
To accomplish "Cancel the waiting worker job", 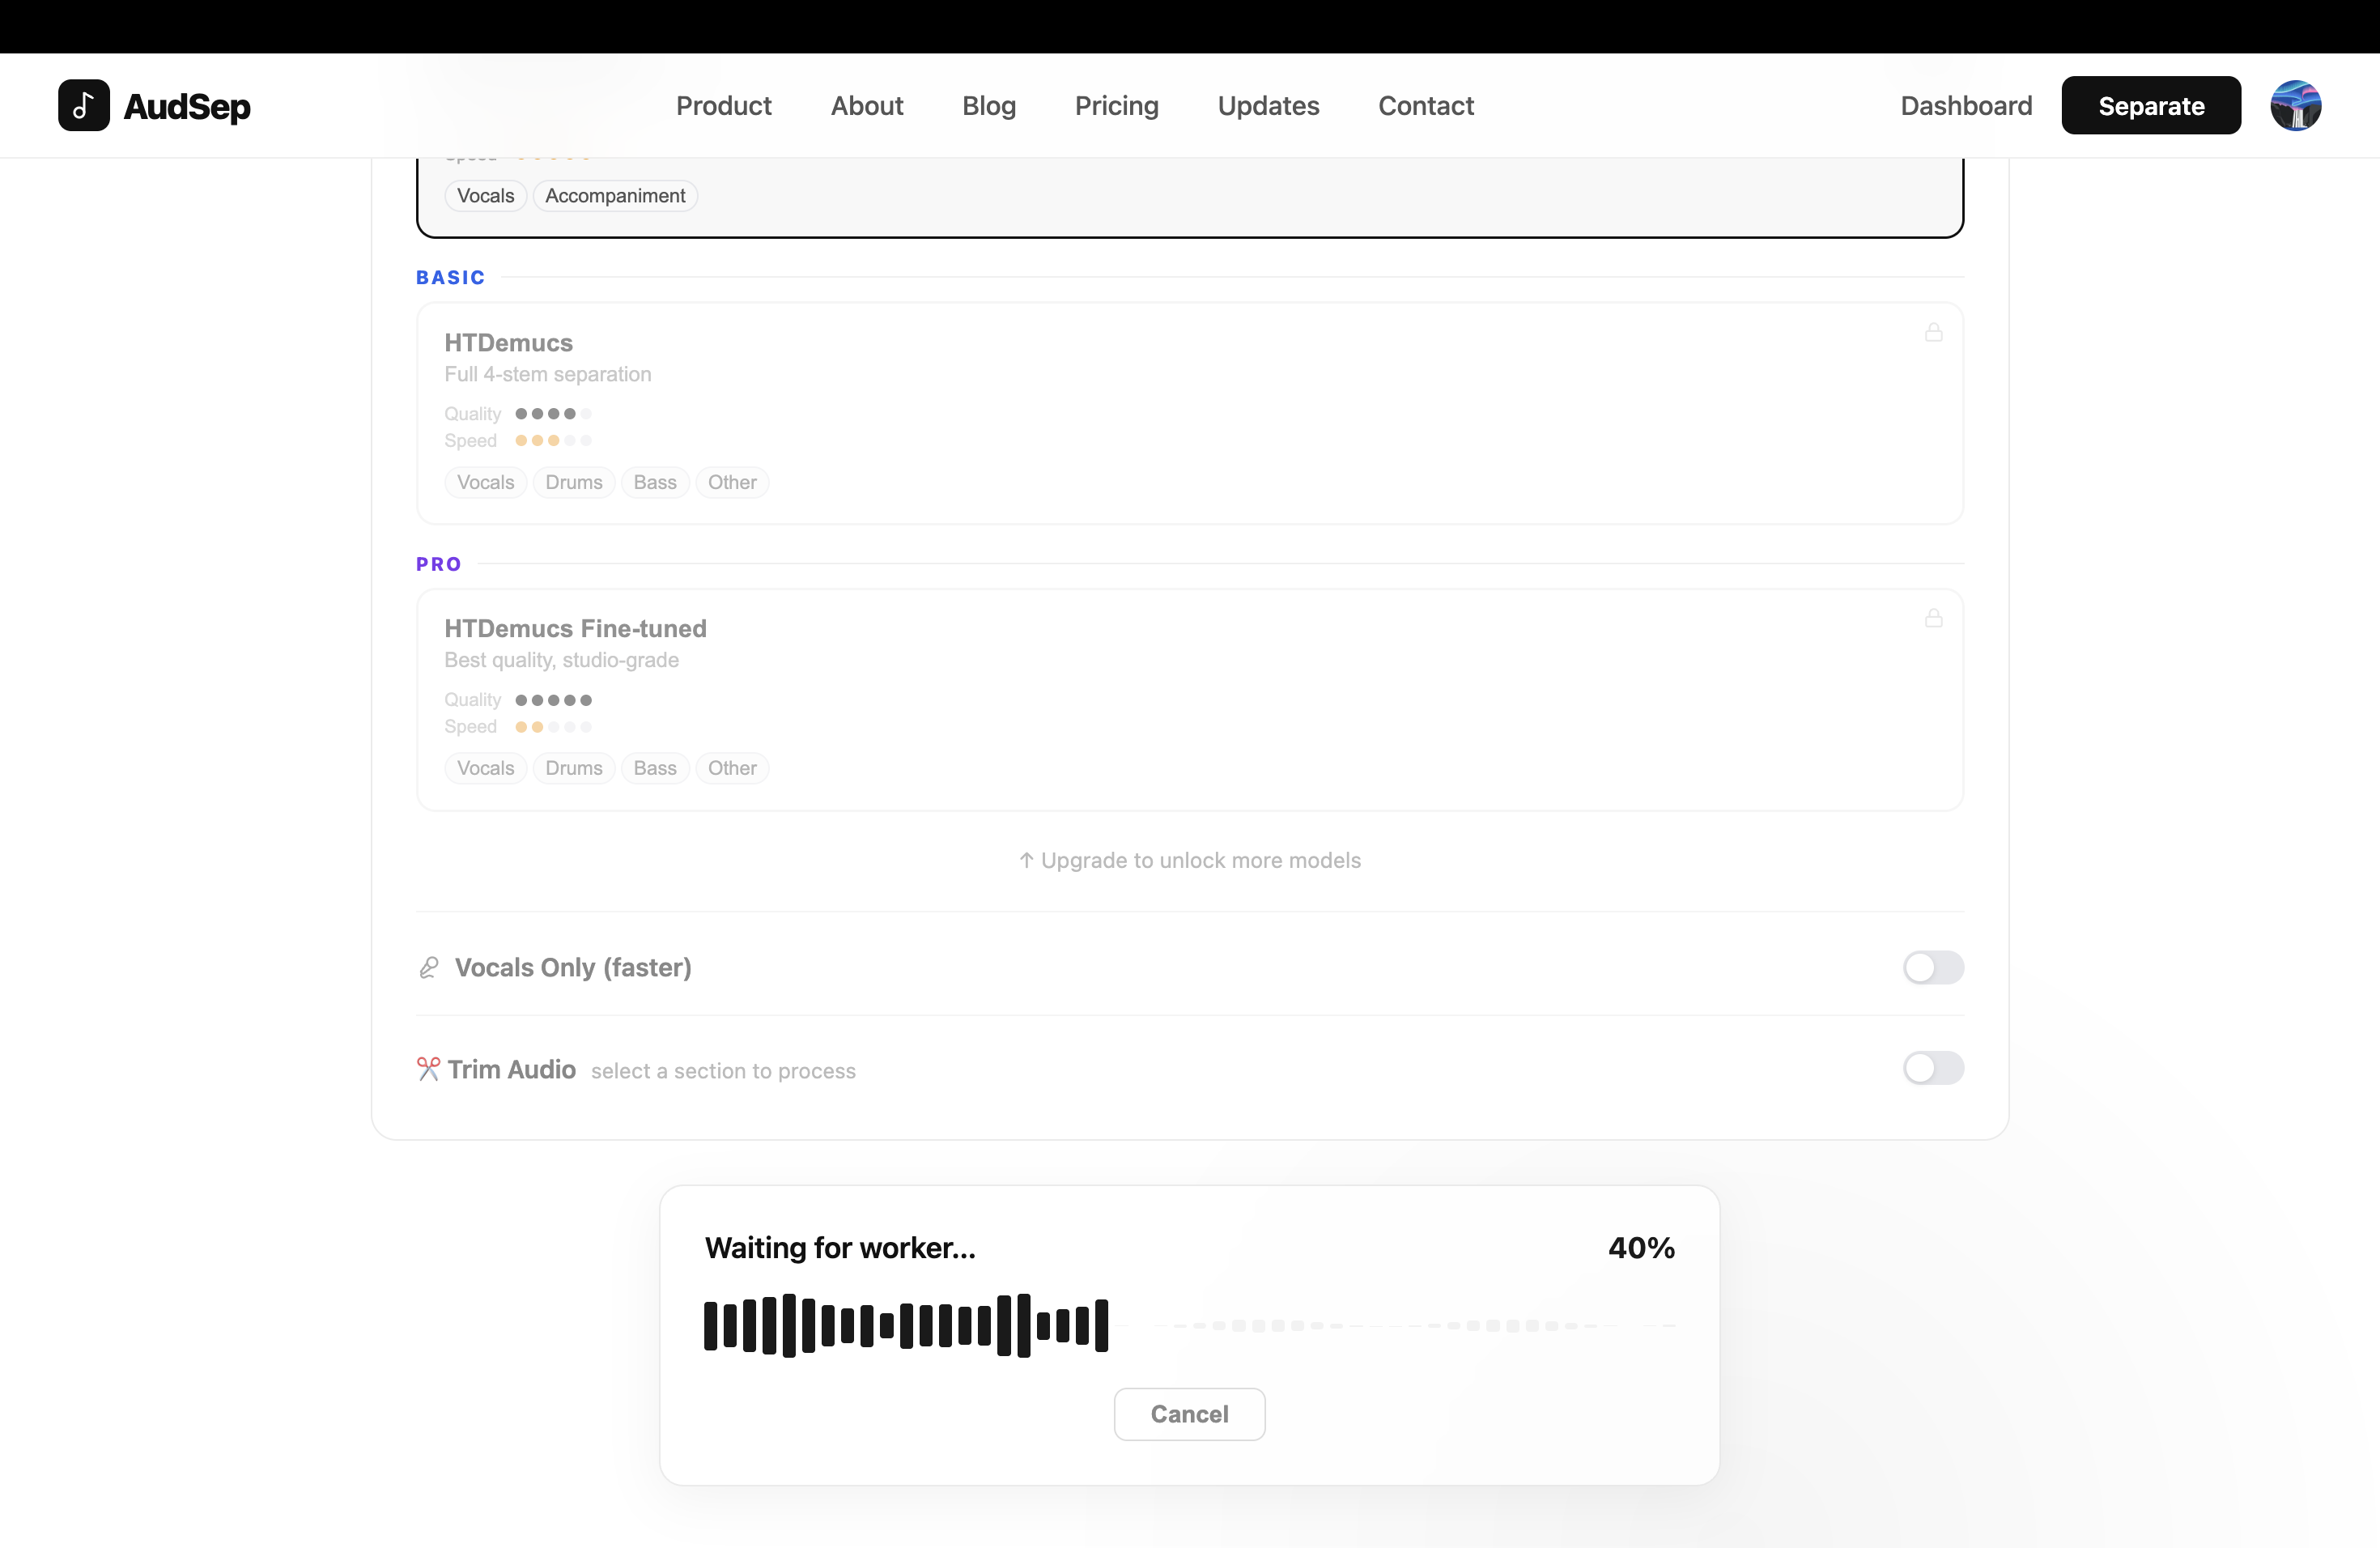I will (1189, 1413).
